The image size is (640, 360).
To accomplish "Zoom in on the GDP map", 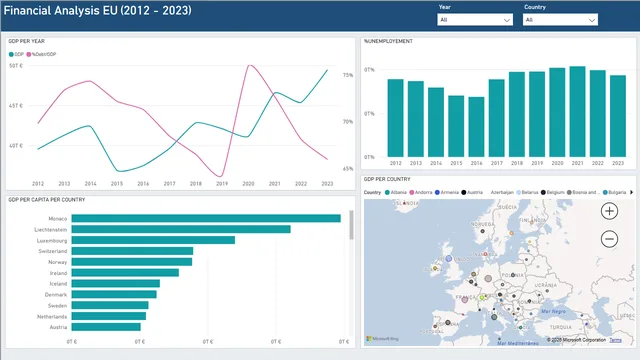I will pyautogui.click(x=609, y=211).
